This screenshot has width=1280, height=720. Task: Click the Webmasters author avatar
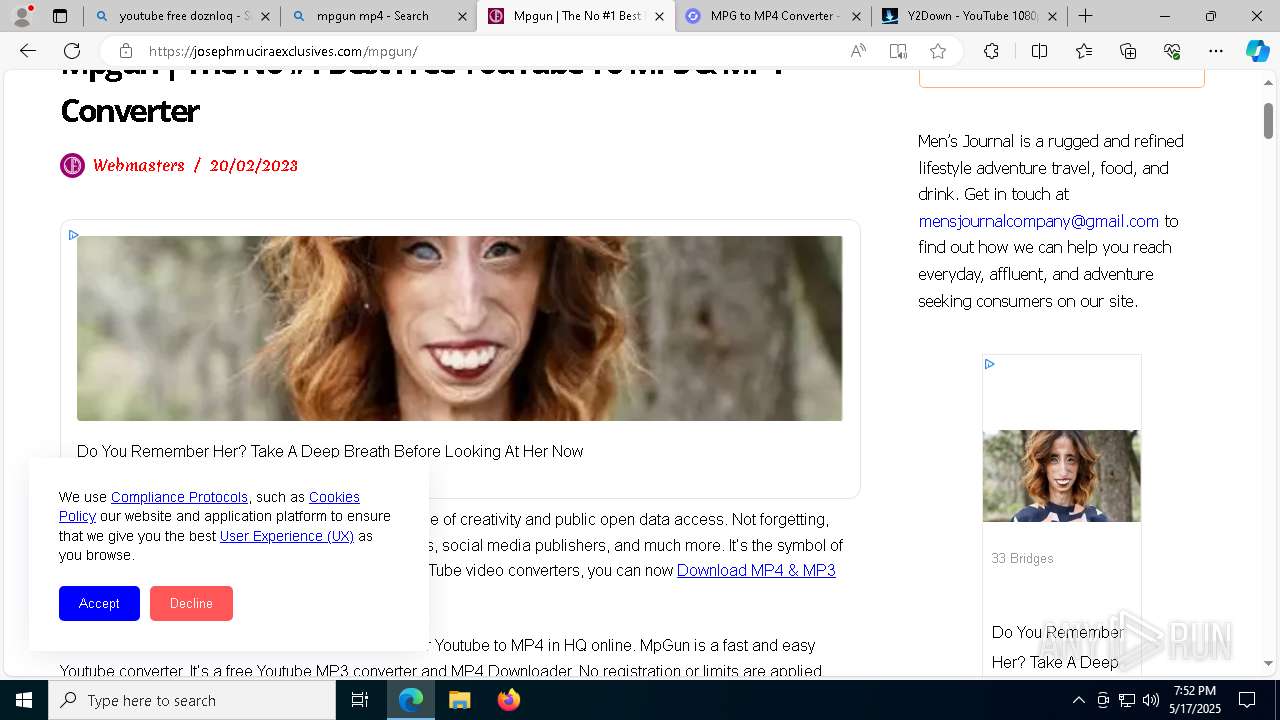72,165
